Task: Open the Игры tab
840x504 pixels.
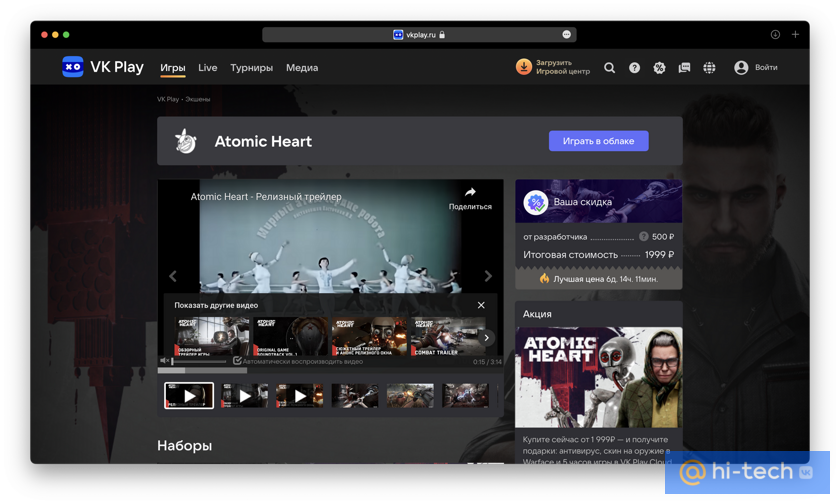Action: coord(172,67)
